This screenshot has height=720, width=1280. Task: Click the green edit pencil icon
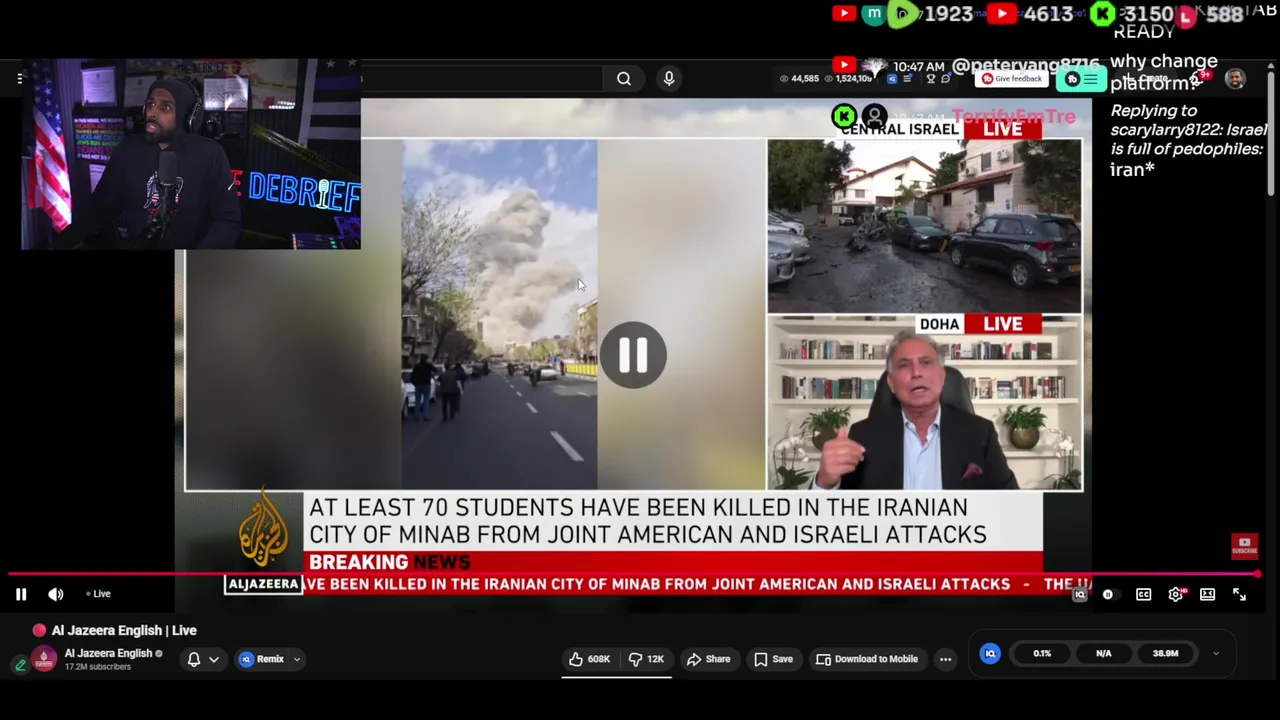tap(20, 665)
